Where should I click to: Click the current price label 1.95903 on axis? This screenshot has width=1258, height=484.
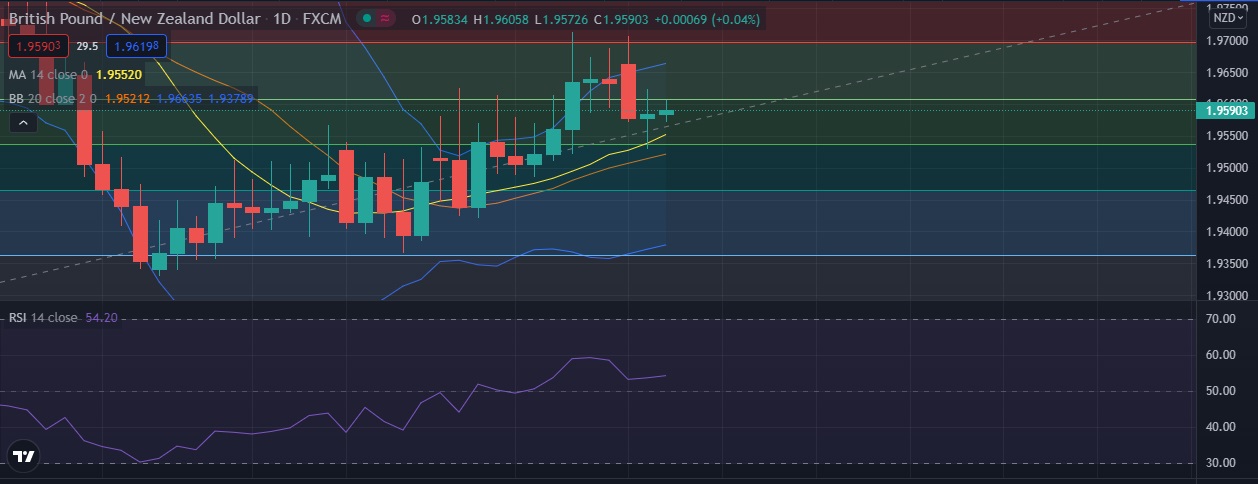pos(1224,110)
